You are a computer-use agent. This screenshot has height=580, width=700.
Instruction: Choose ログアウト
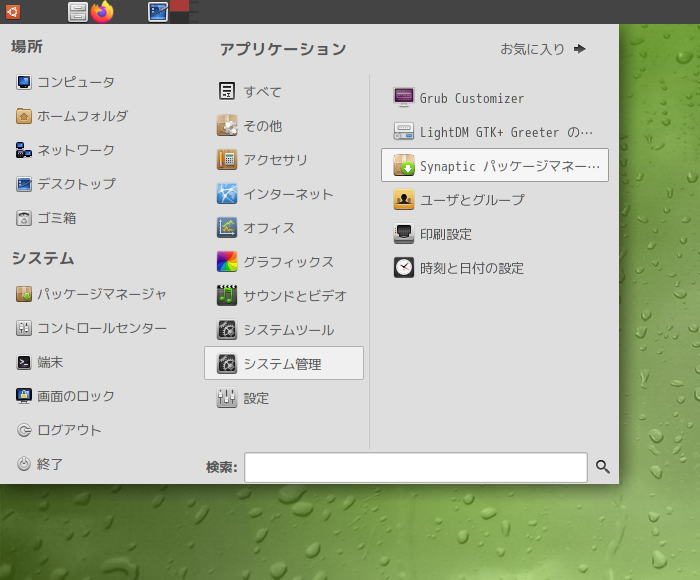59,430
